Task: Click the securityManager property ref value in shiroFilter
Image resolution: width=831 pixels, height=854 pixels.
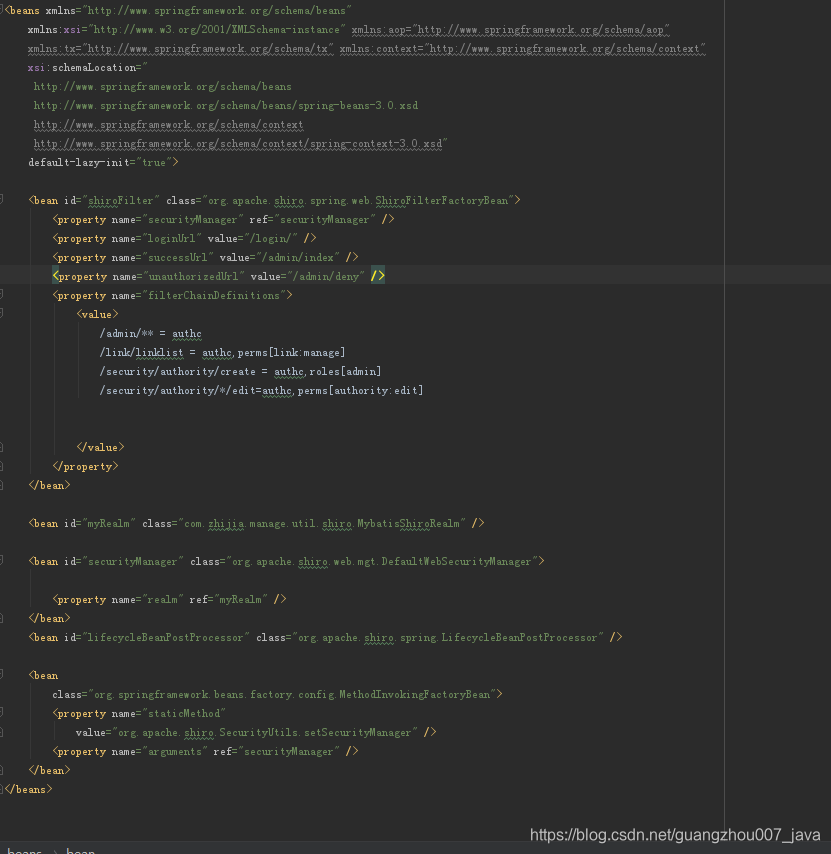Action: [325, 219]
